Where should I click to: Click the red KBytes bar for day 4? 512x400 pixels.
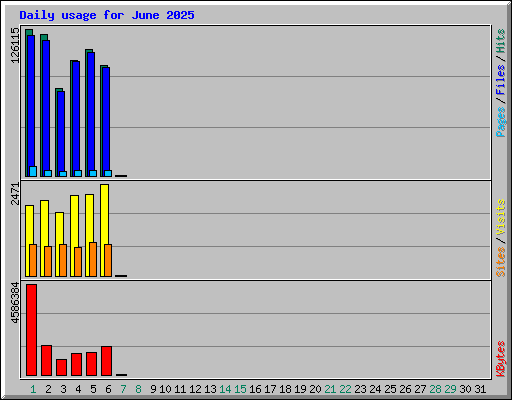pos(77,365)
